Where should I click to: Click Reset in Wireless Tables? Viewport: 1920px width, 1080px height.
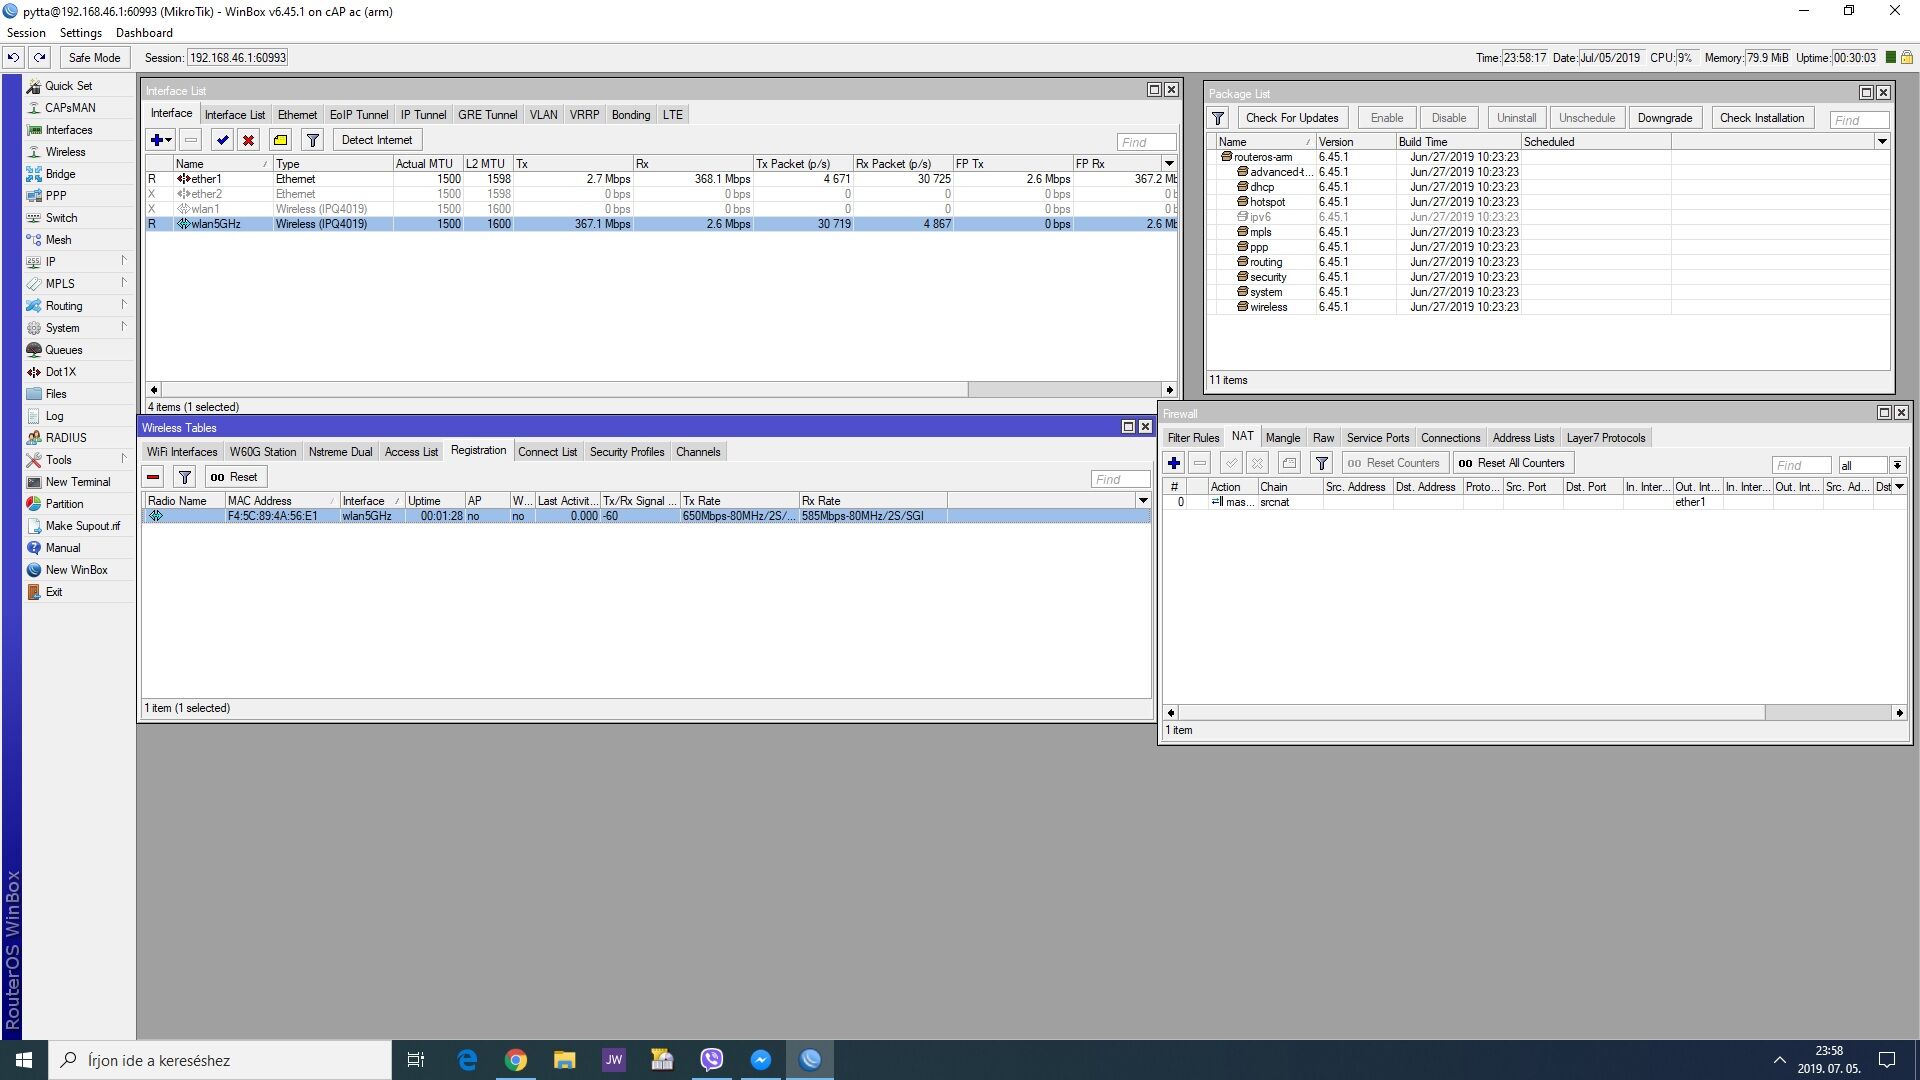(234, 477)
